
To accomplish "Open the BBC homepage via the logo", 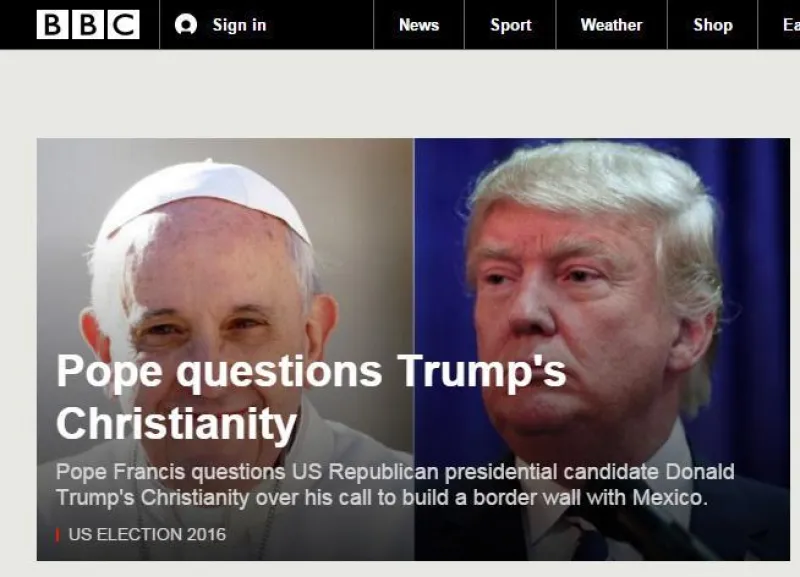I will click(x=88, y=24).
